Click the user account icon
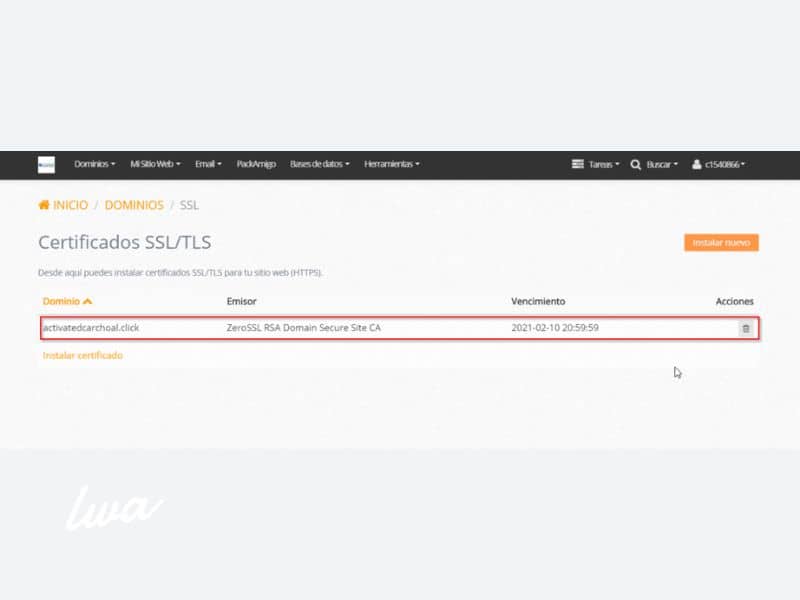 point(697,164)
